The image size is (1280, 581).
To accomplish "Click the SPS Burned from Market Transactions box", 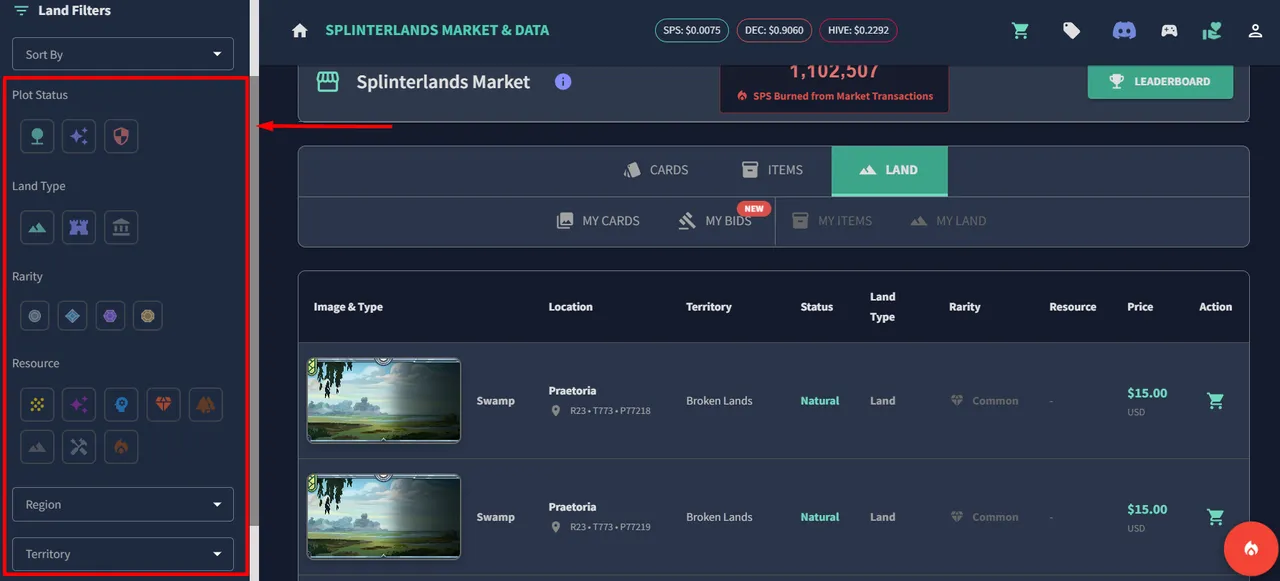I will [834, 88].
